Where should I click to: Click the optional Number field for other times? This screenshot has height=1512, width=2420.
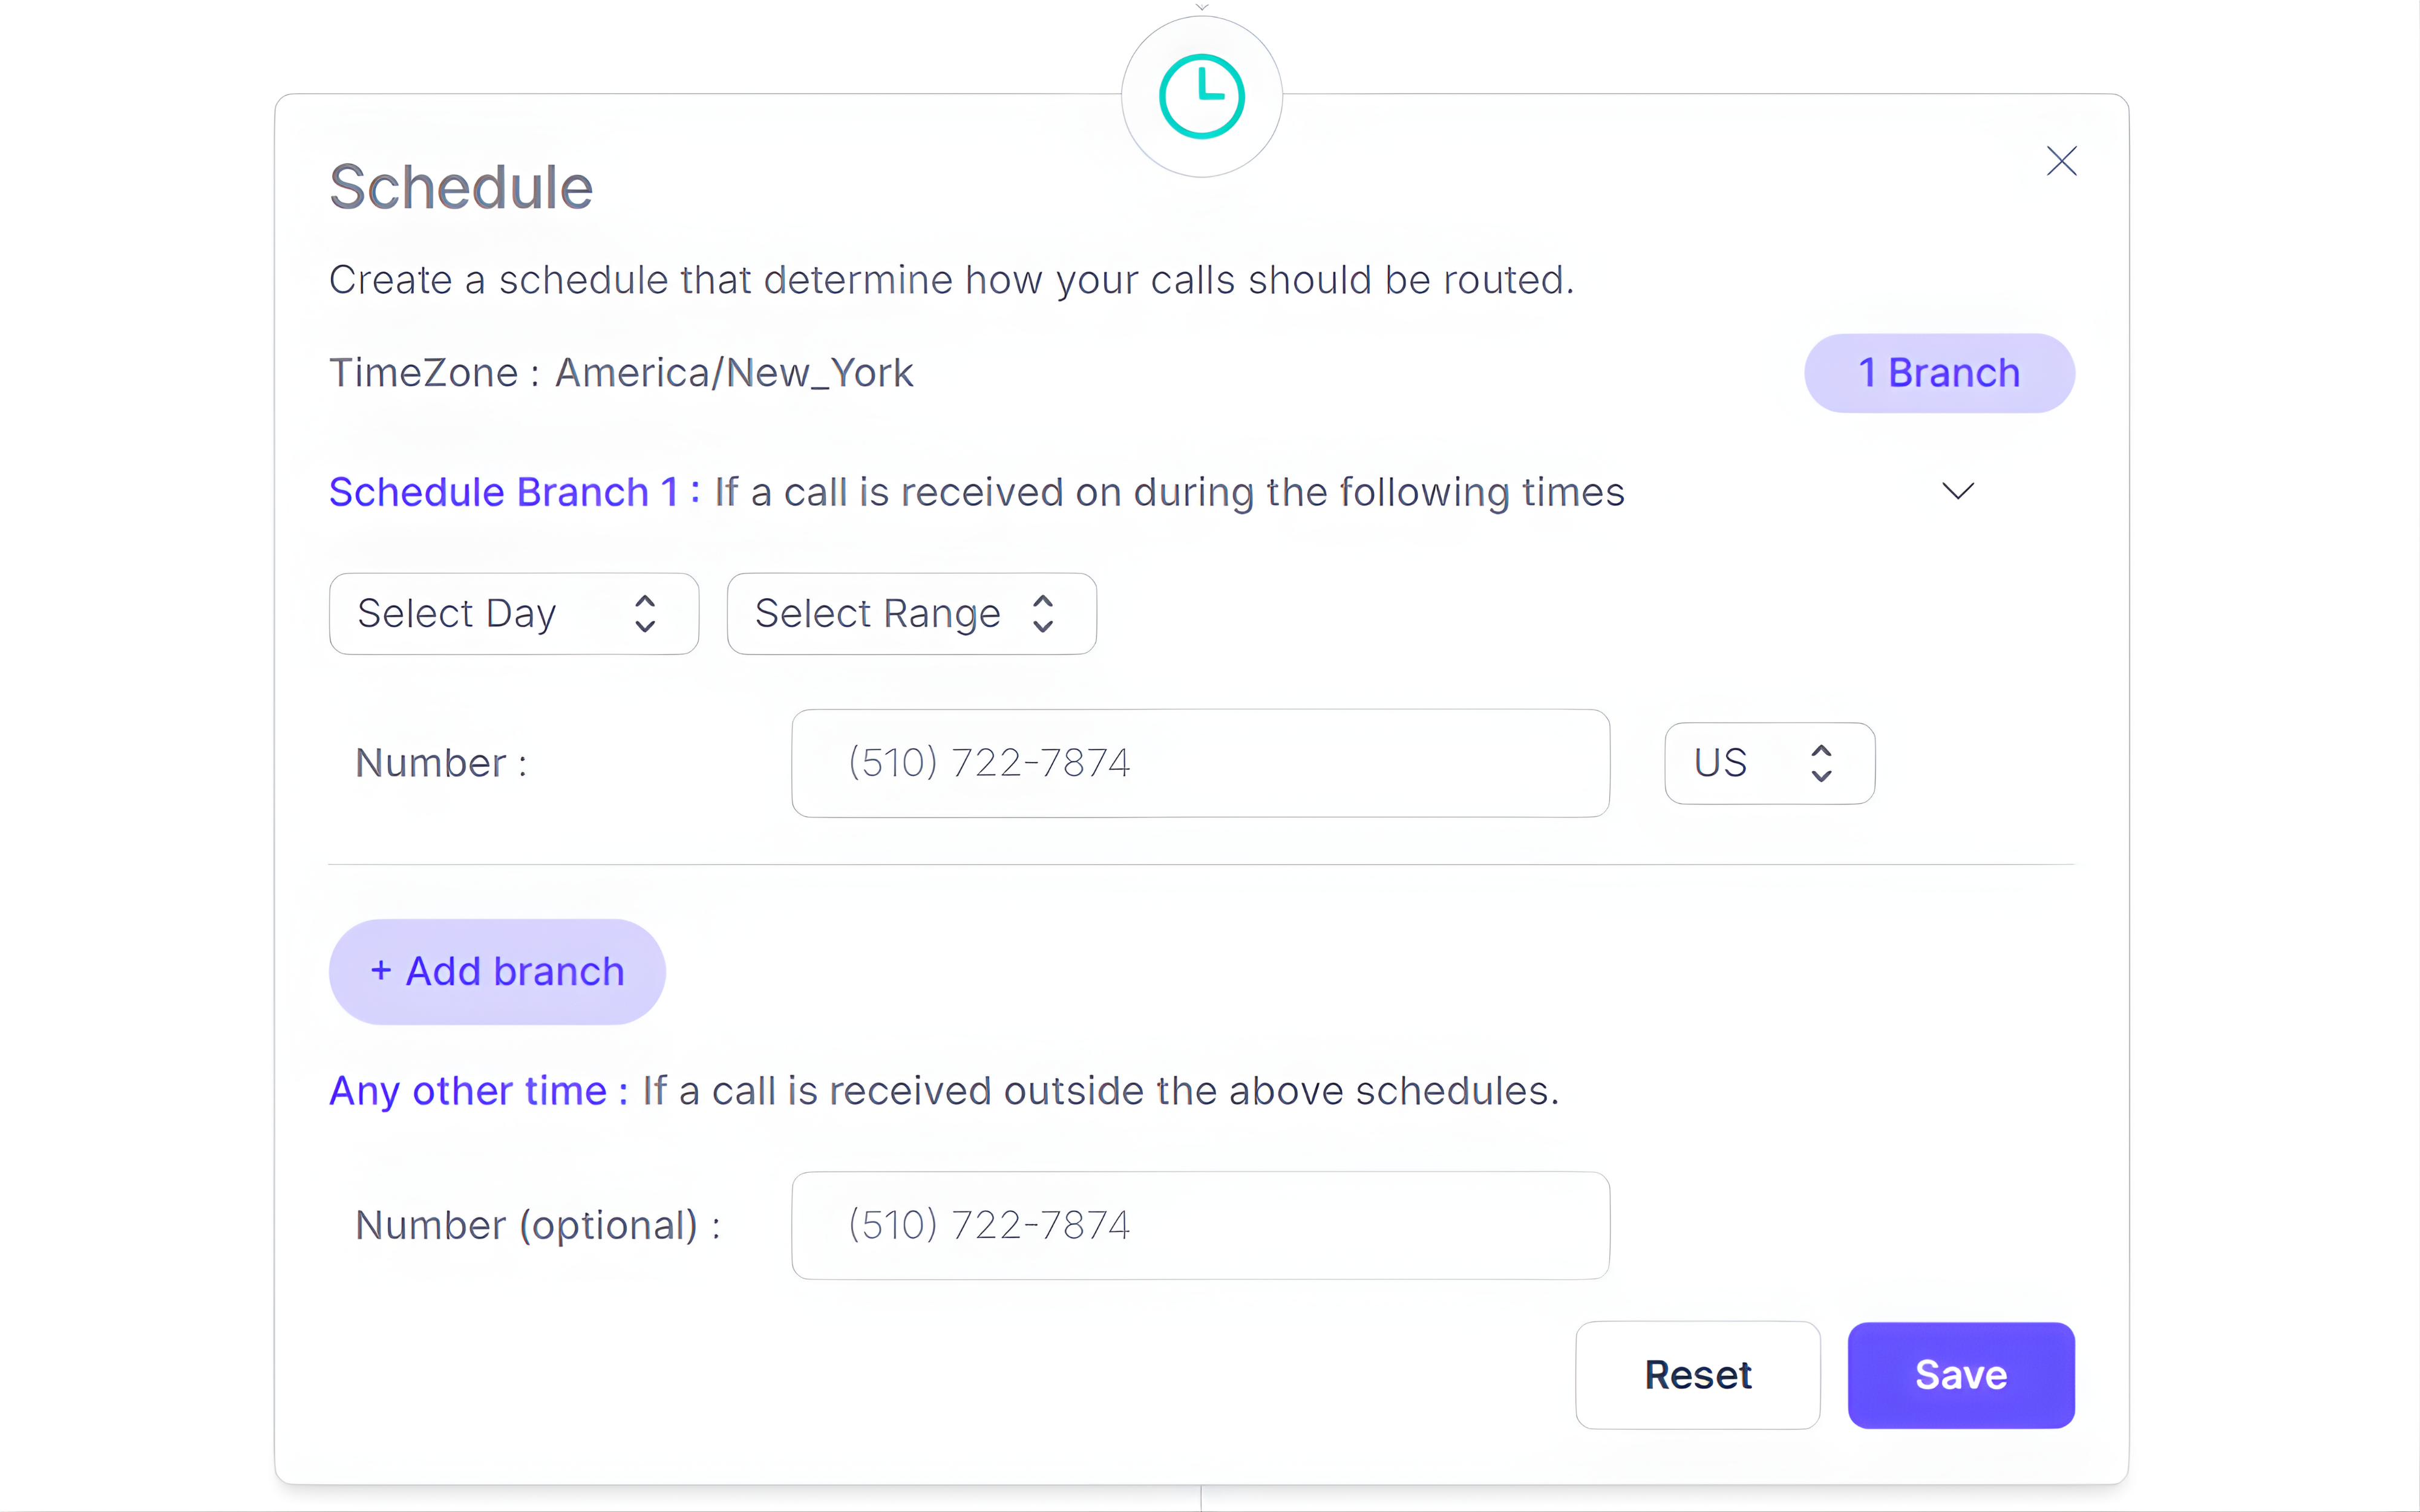(1200, 1225)
